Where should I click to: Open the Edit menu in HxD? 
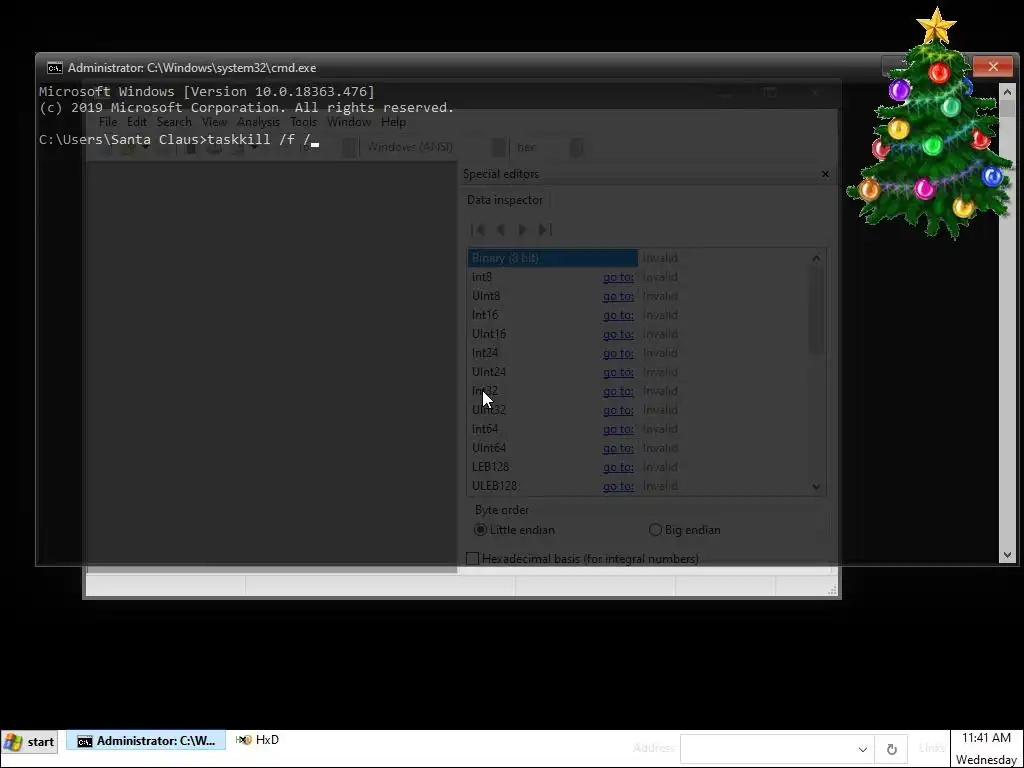[136, 122]
